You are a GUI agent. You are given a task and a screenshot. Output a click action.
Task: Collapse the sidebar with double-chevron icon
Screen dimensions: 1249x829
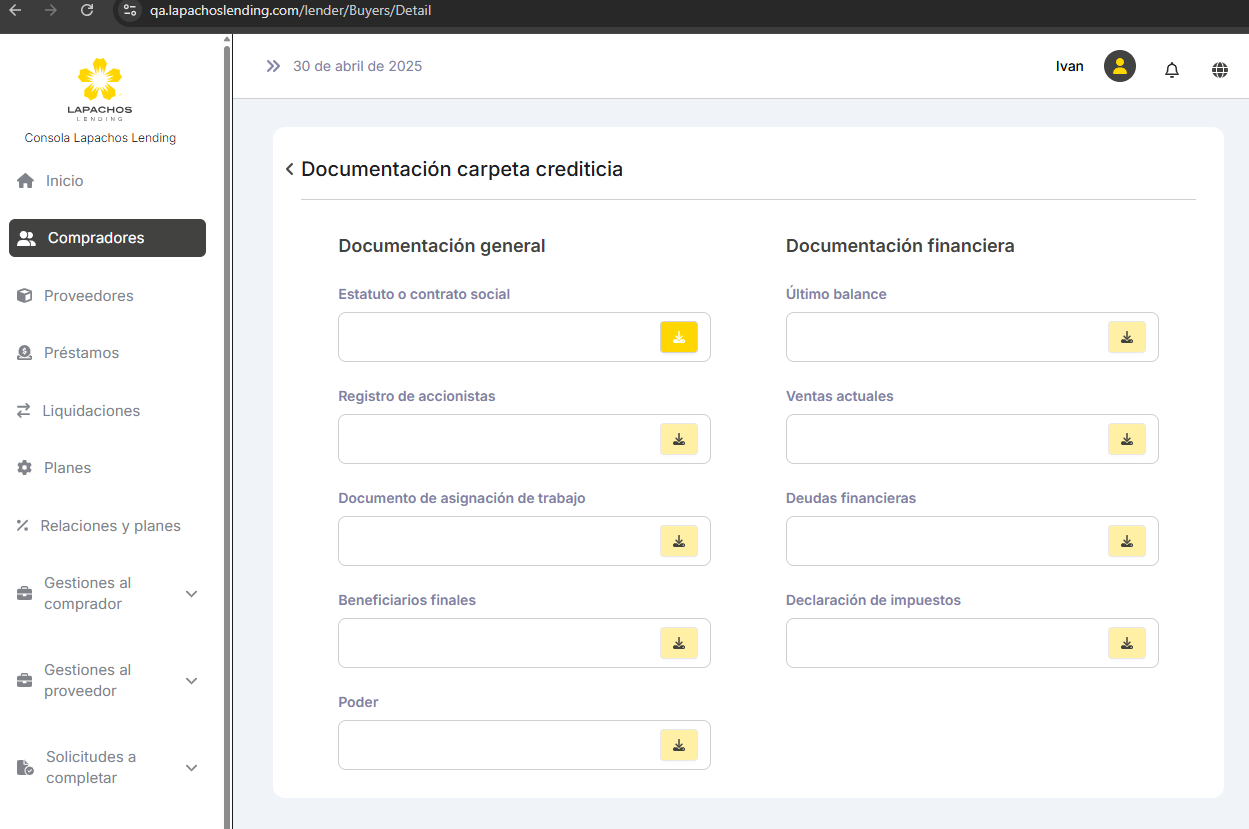273,66
